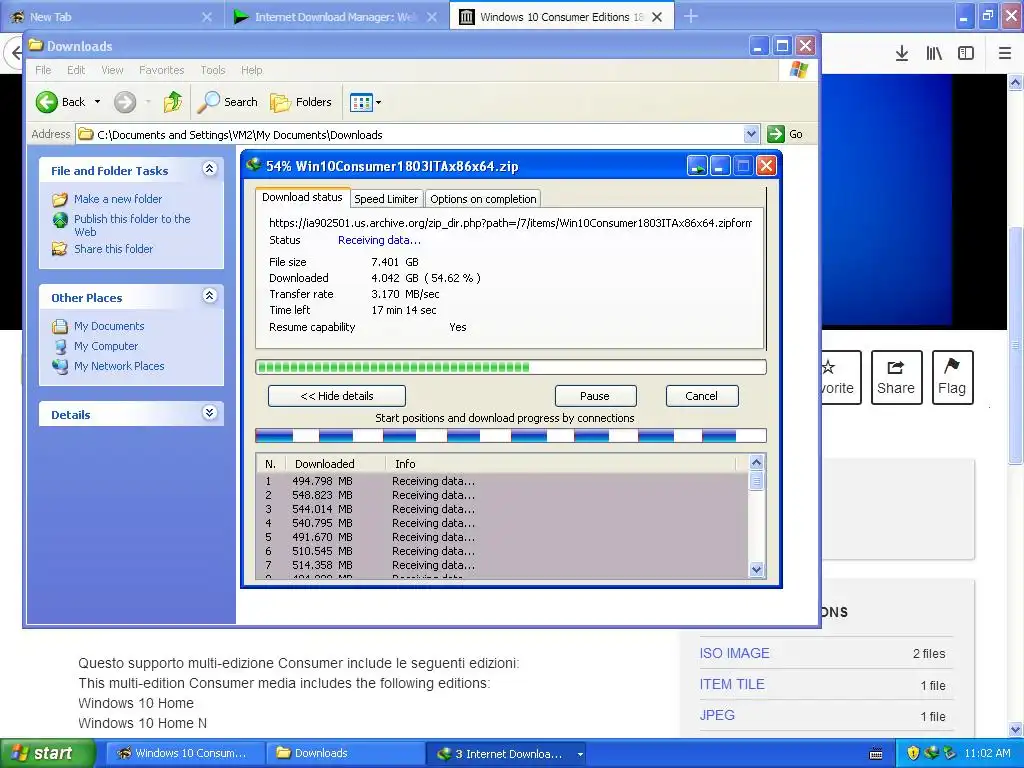Image resolution: width=1024 pixels, height=768 pixels.
Task: Cancel the download
Action: [x=701, y=396]
